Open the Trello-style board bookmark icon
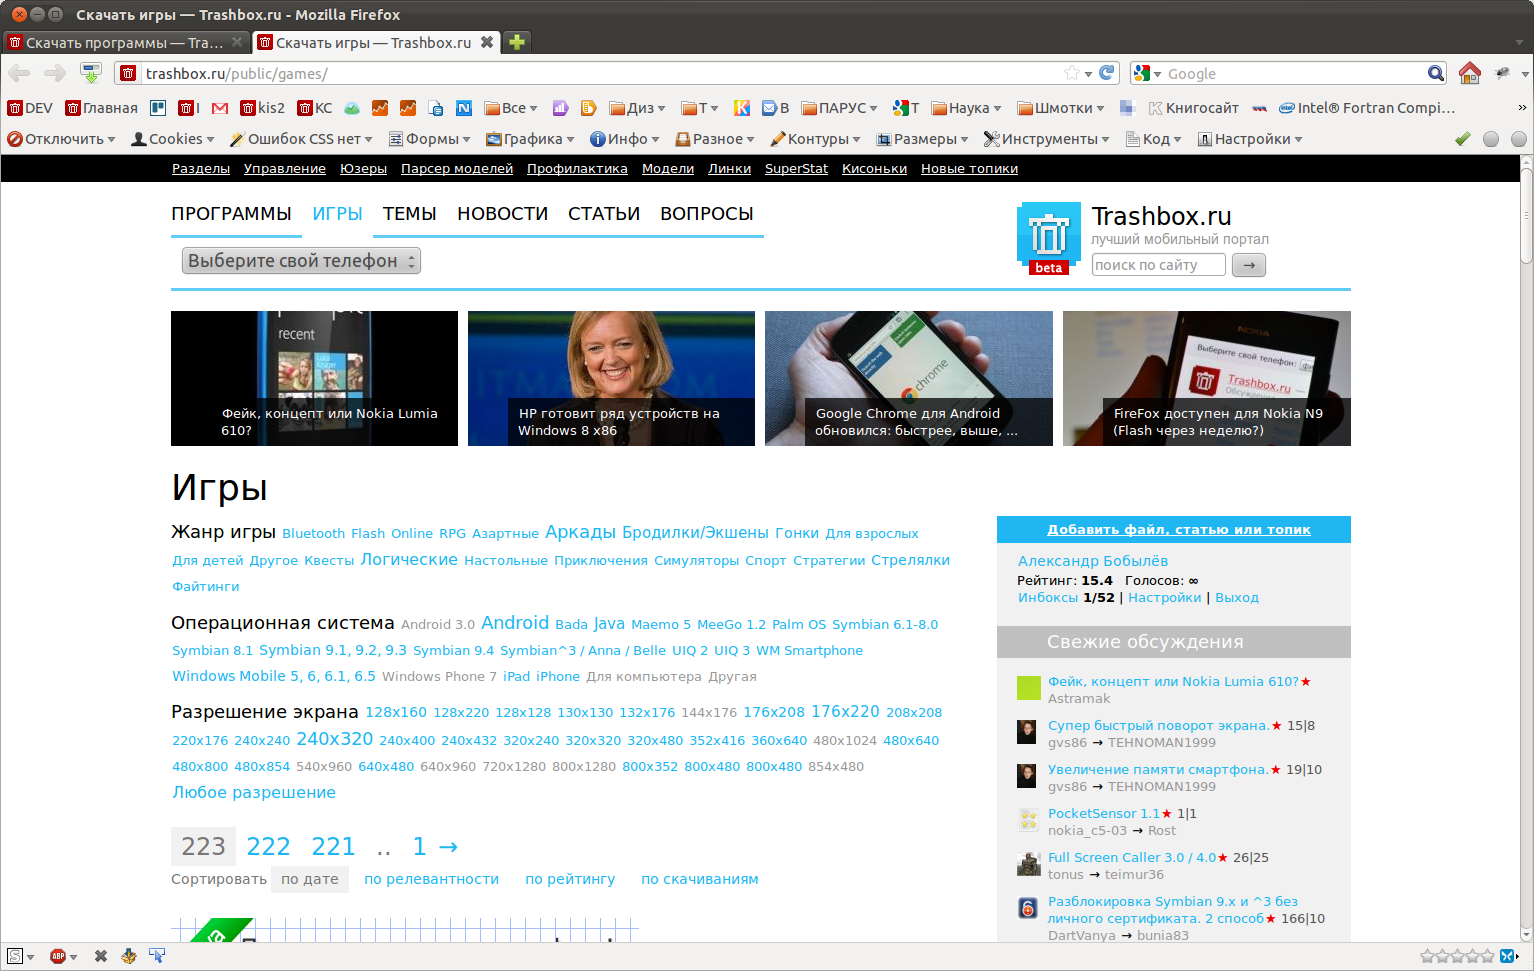Image resolution: width=1534 pixels, height=971 pixels. pos(158,108)
